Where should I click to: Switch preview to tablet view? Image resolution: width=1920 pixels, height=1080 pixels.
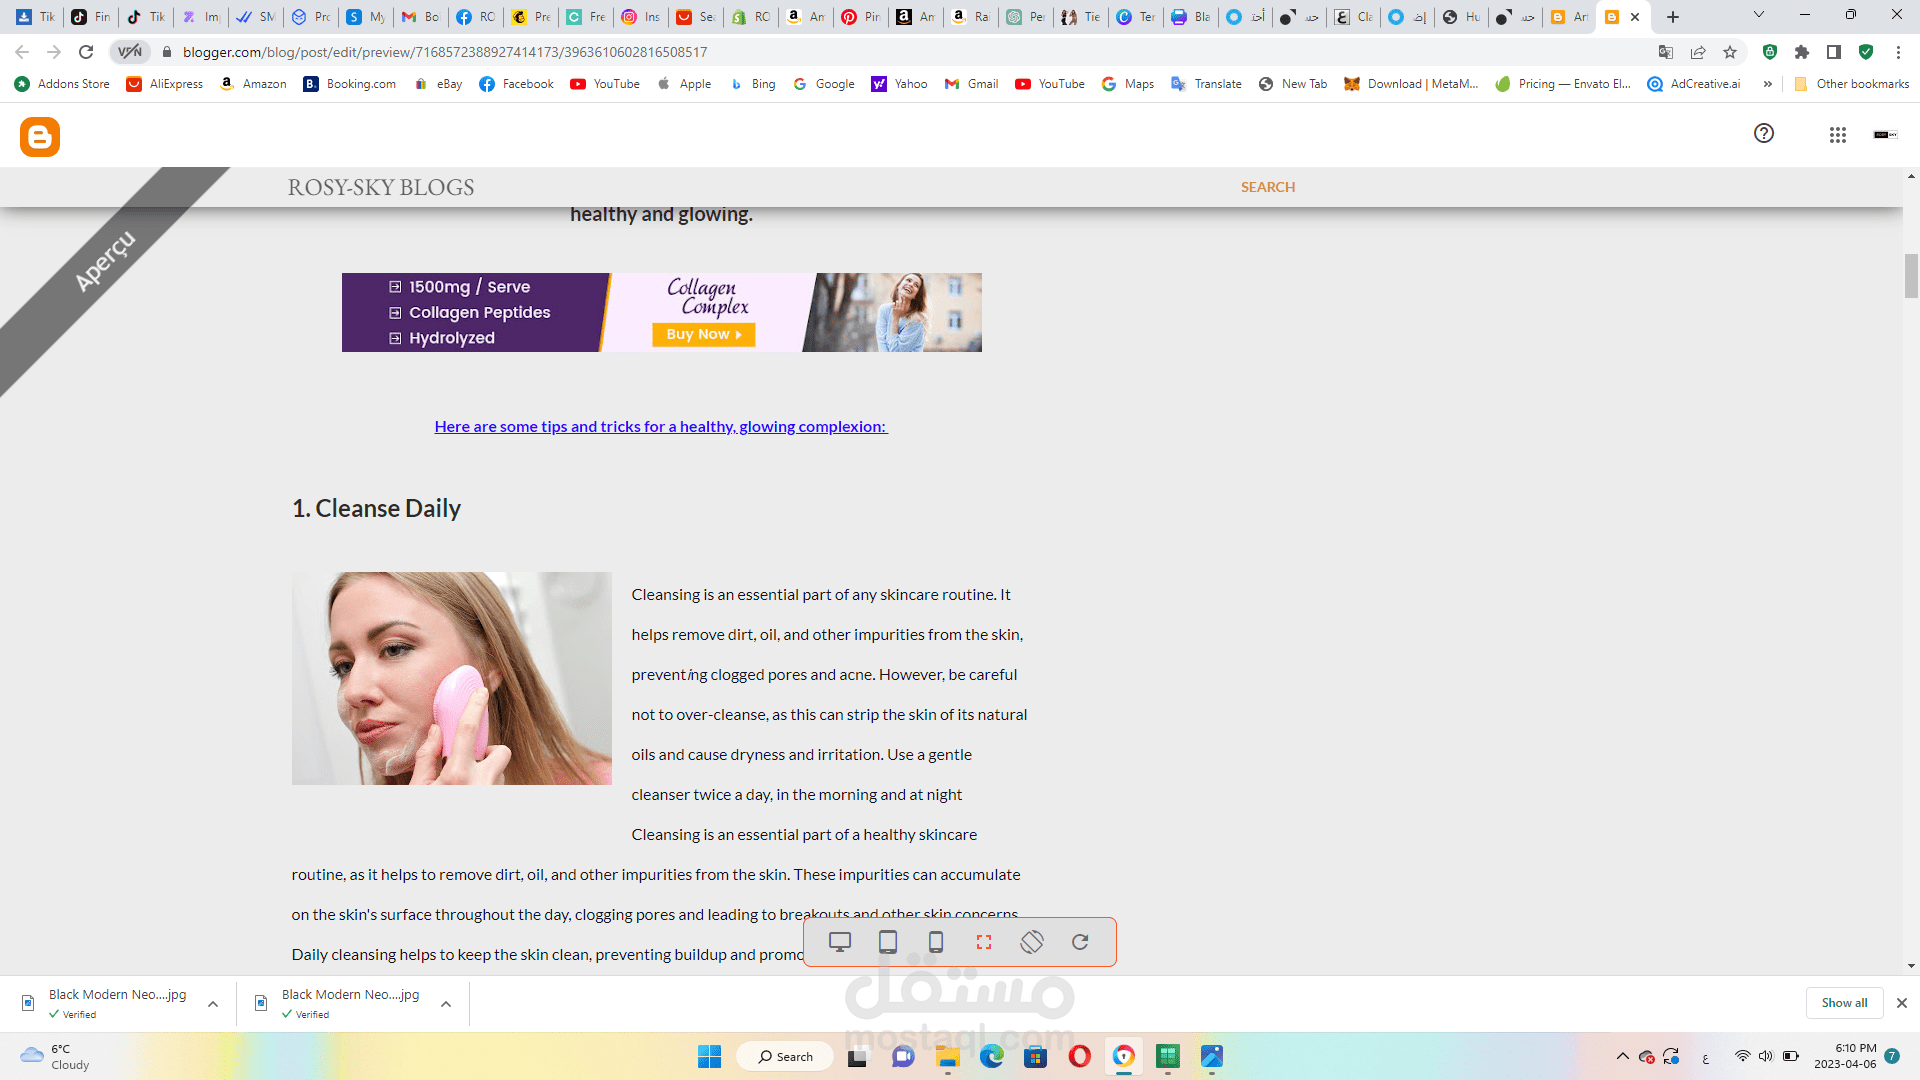pyautogui.click(x=888, y=942)
